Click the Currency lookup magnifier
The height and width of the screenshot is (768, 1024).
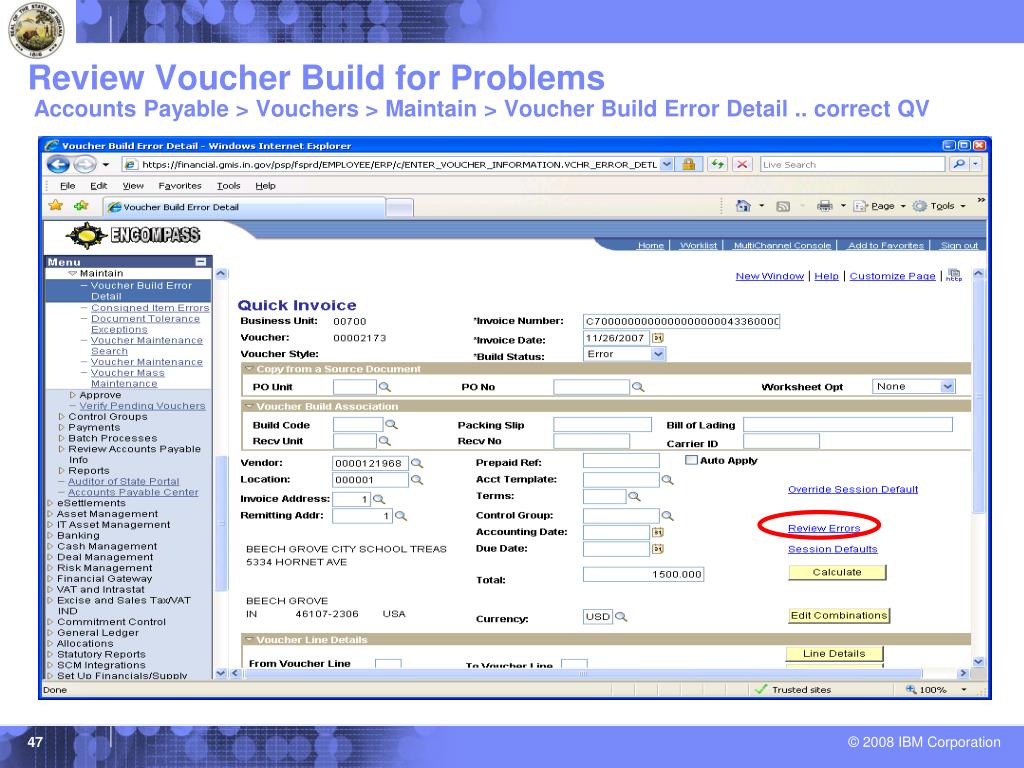point(621,616)
